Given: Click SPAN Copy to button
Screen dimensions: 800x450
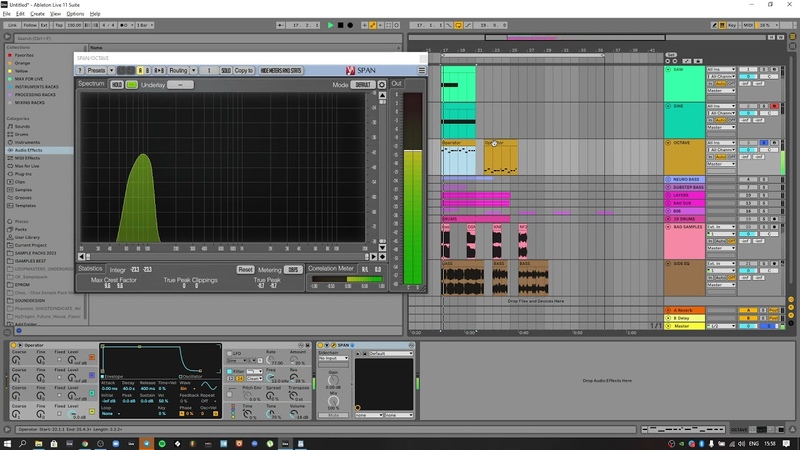Looking at the screenshot, I should pyautogui.click(x=243, y=70).
